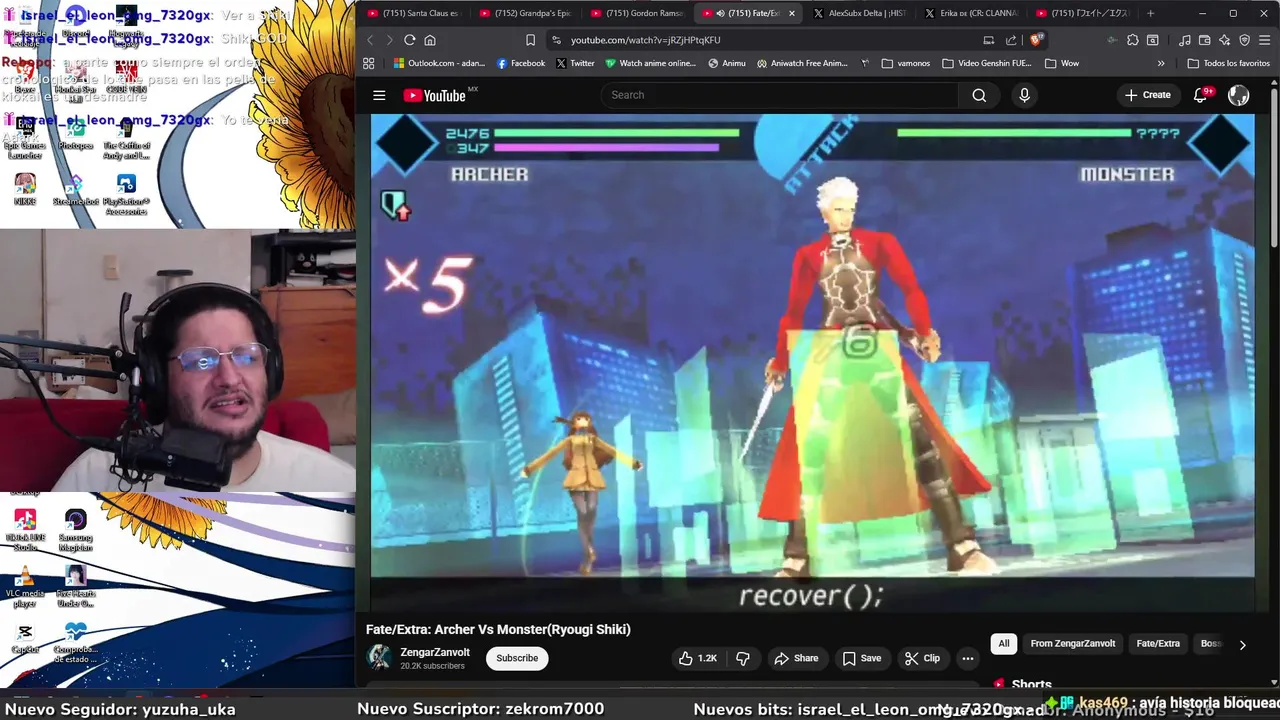Click the Share button under the video

point(796,658)
